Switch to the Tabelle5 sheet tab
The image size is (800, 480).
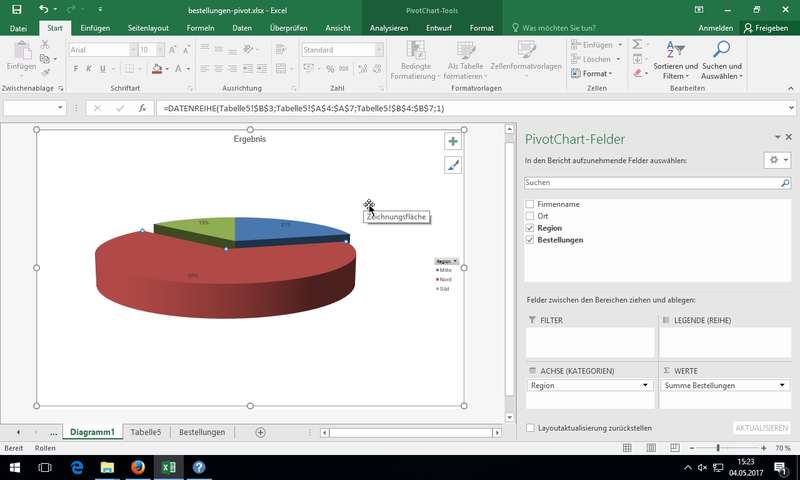click(x=145, y=432)
